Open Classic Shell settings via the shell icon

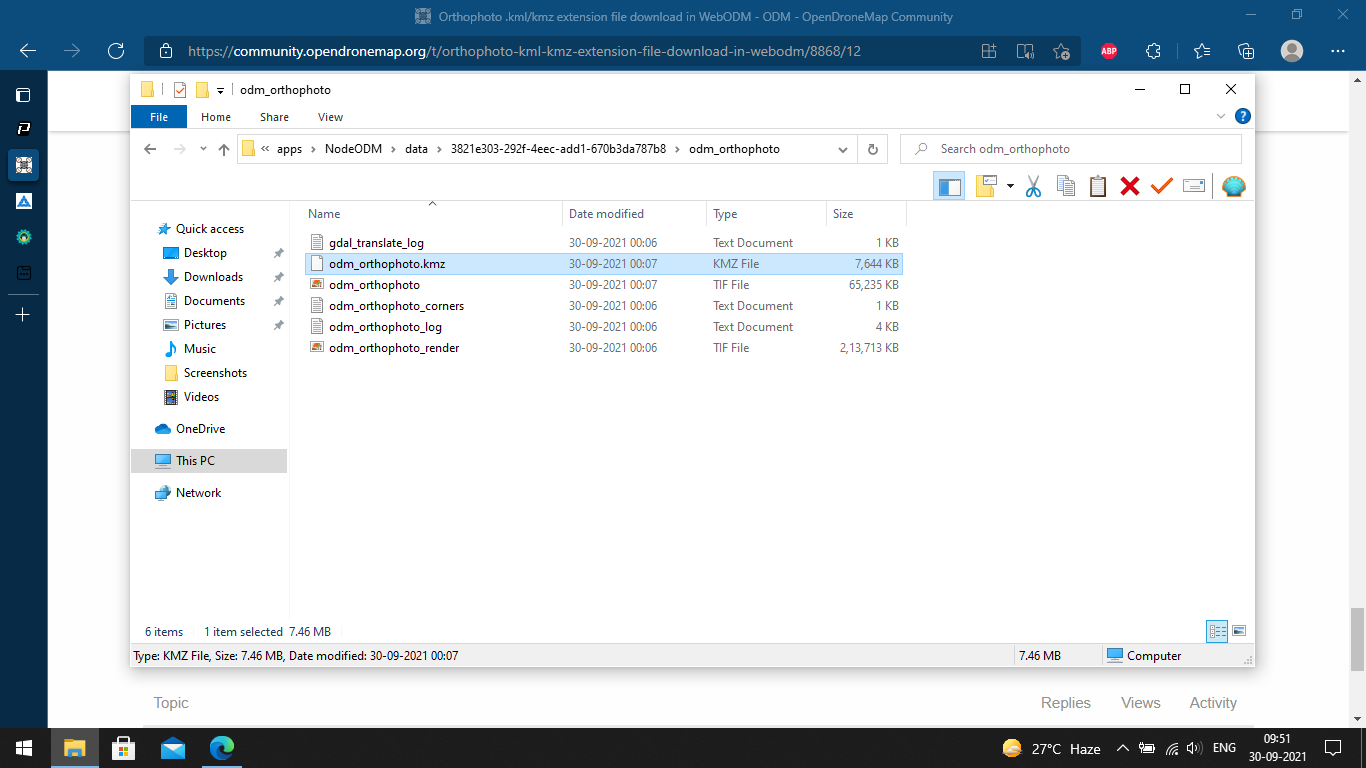tap(1233, 186)
